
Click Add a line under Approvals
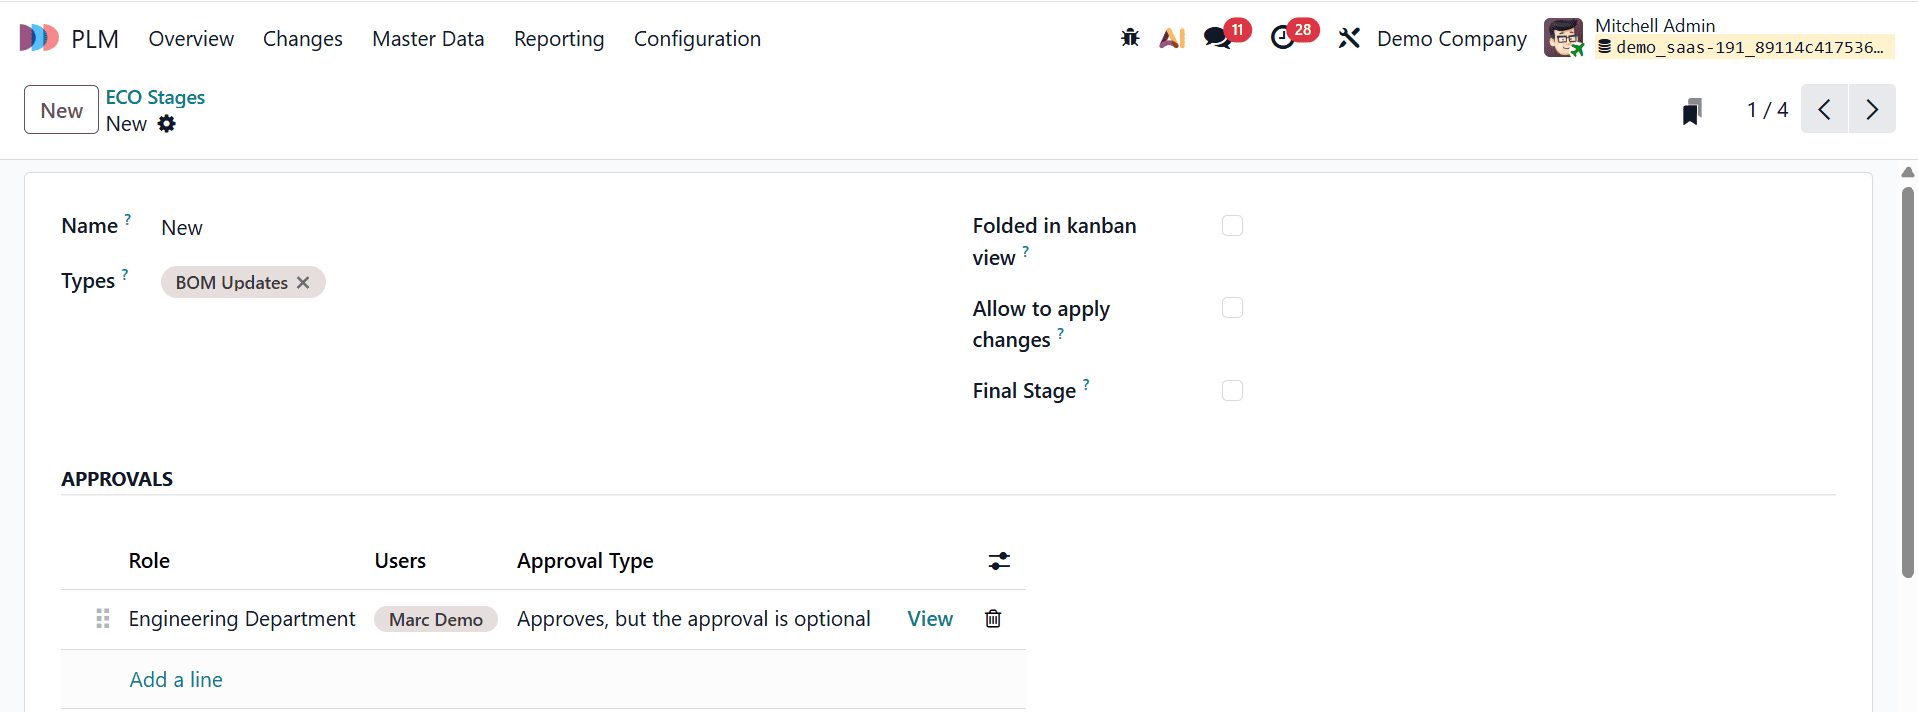coord(175,679)
